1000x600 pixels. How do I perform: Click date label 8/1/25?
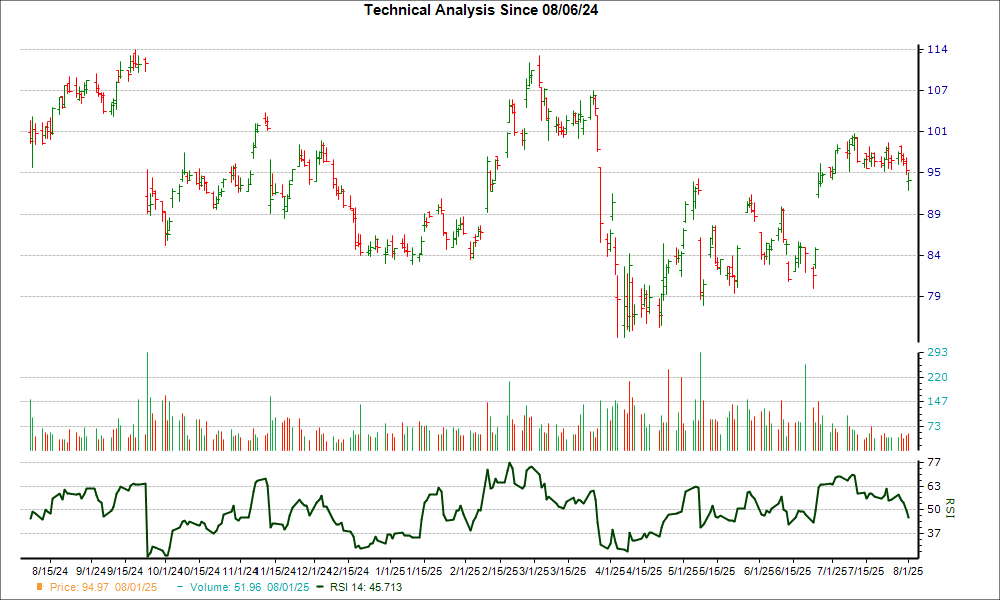pyautogui.click(x=908, y=571)
